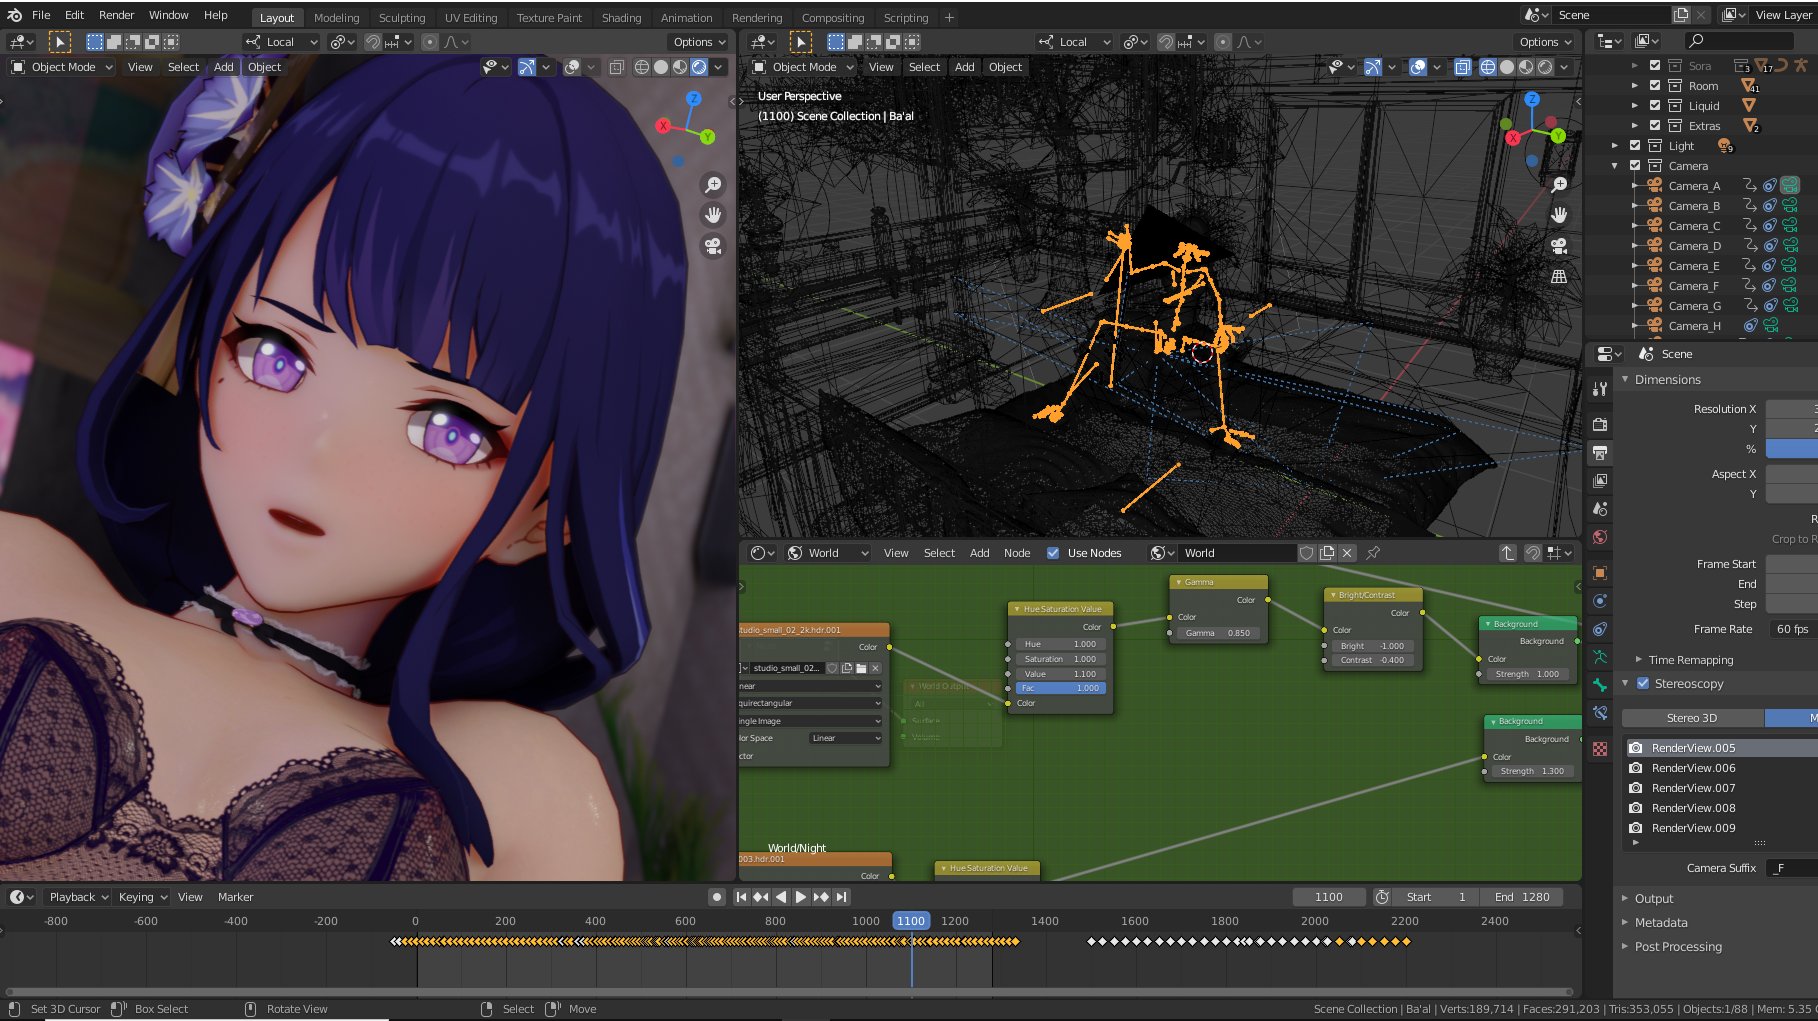Toggle the Room collection checkbox

1655,86
